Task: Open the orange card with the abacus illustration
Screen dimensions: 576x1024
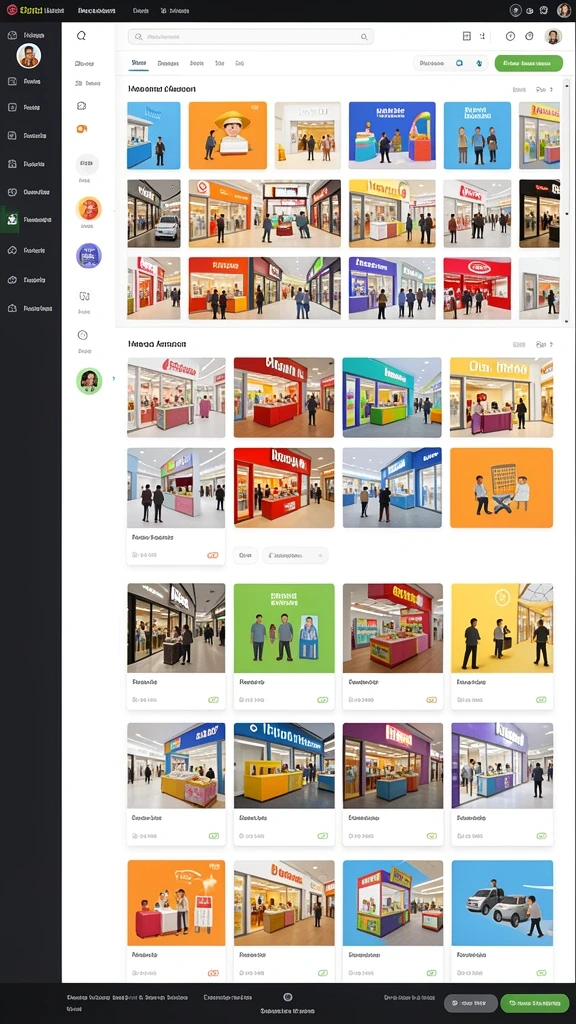Action: click(x=502, y=488)
